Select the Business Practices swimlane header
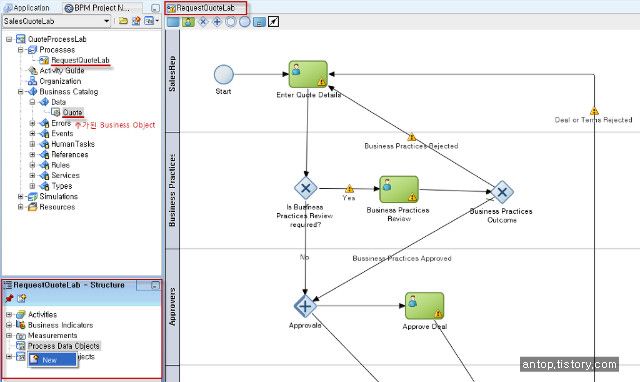The image size is (640, 382). click(172, 190)
